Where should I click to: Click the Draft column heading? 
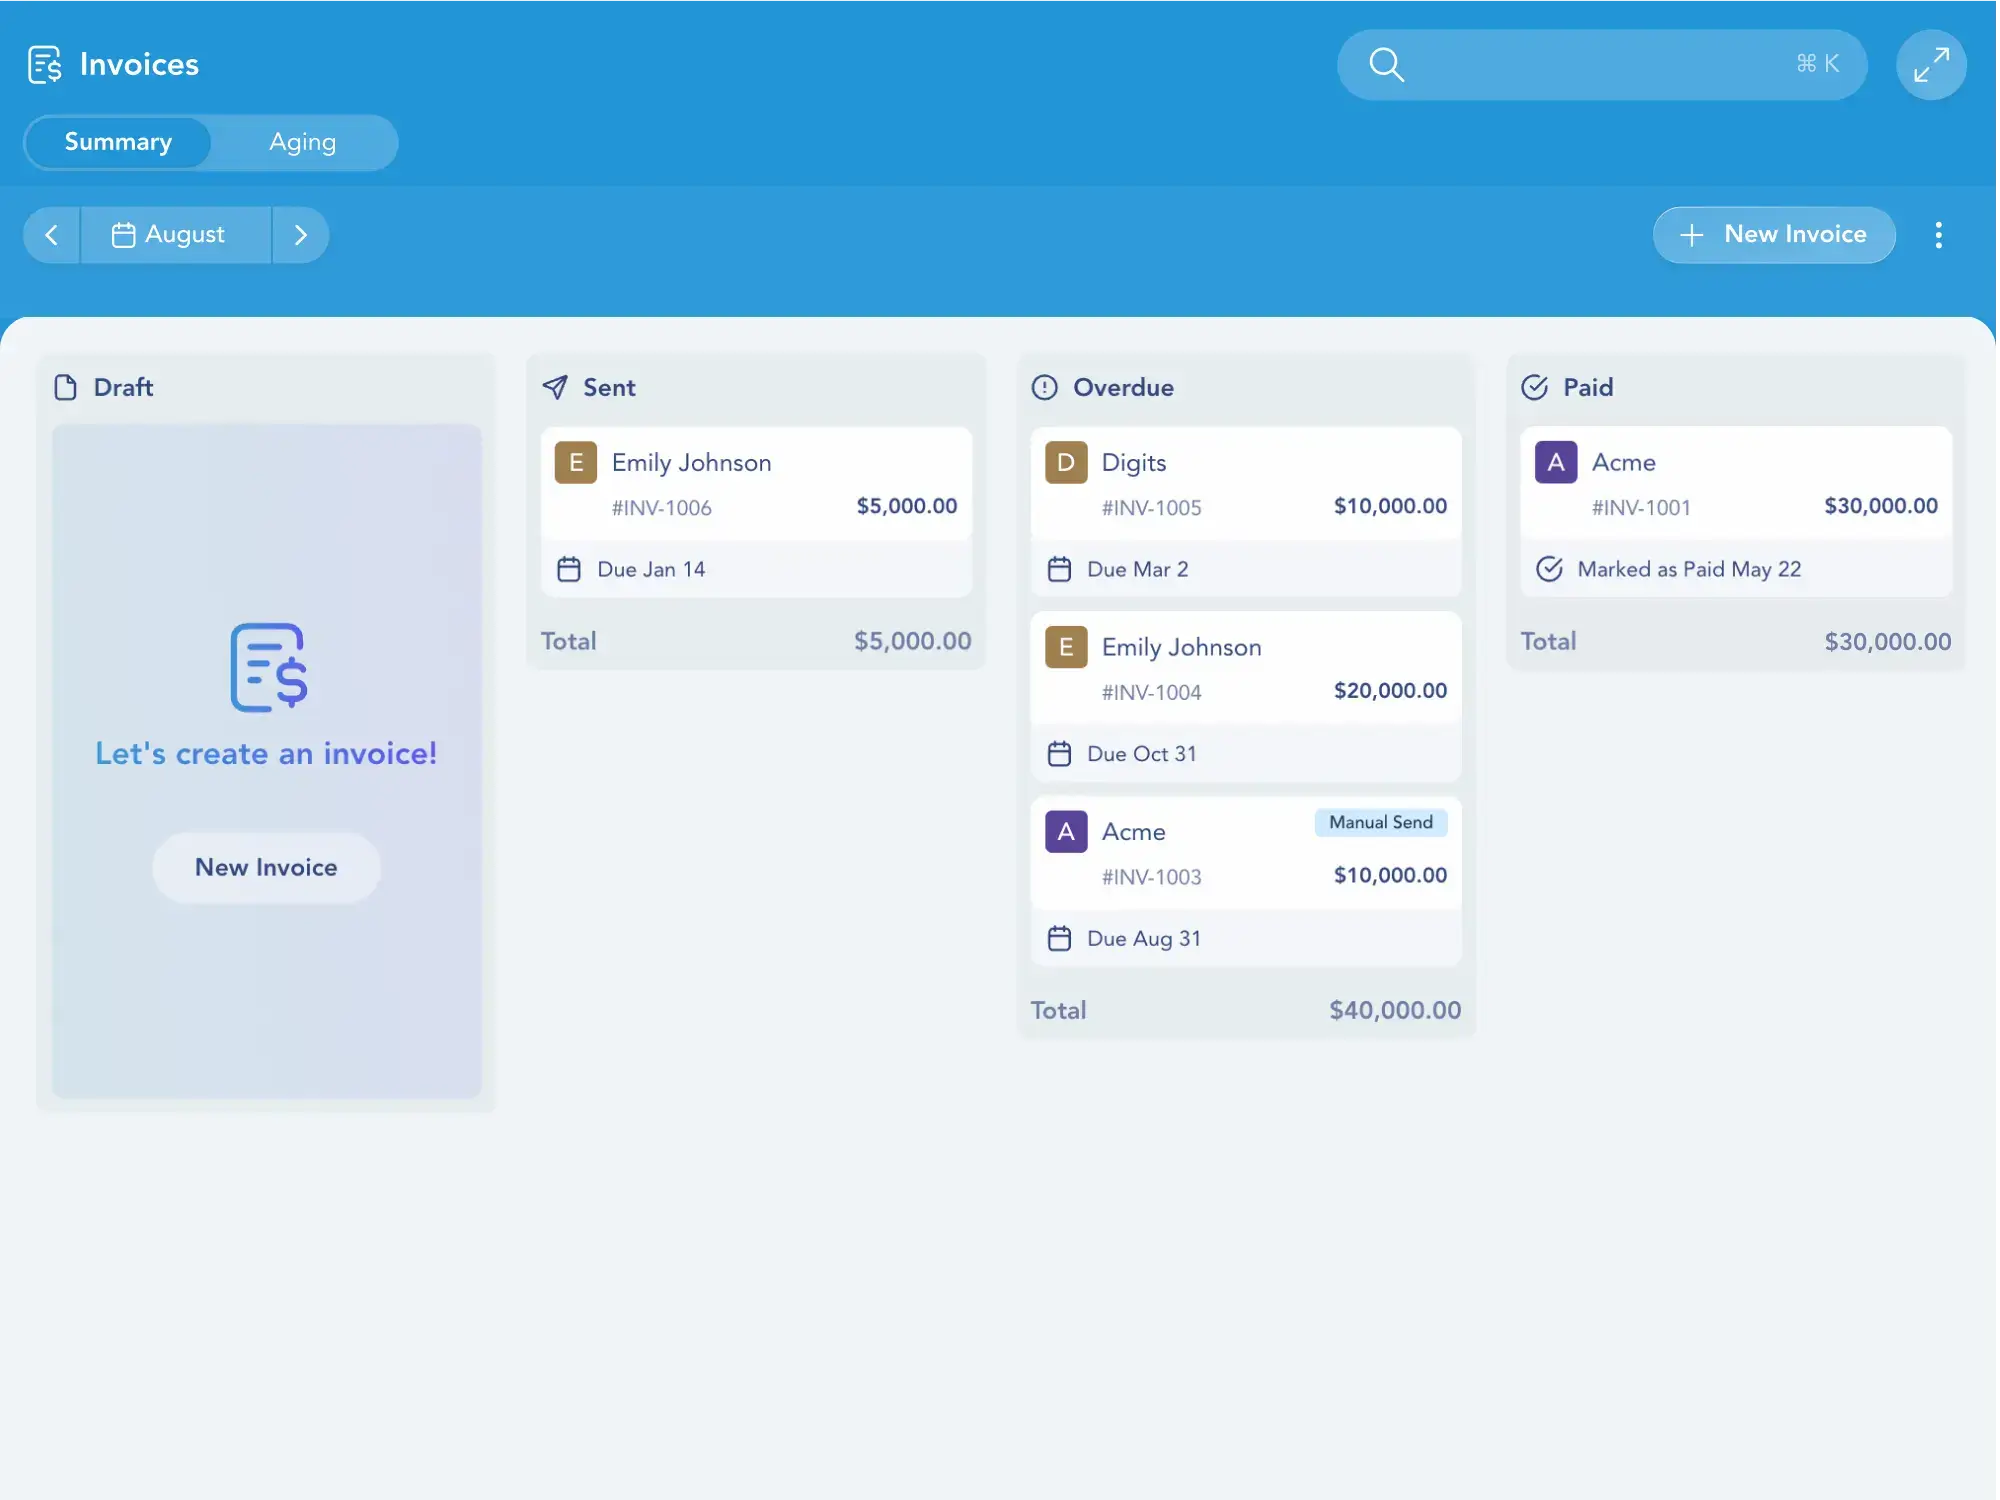pyautogui.click(x=123, y=387)
